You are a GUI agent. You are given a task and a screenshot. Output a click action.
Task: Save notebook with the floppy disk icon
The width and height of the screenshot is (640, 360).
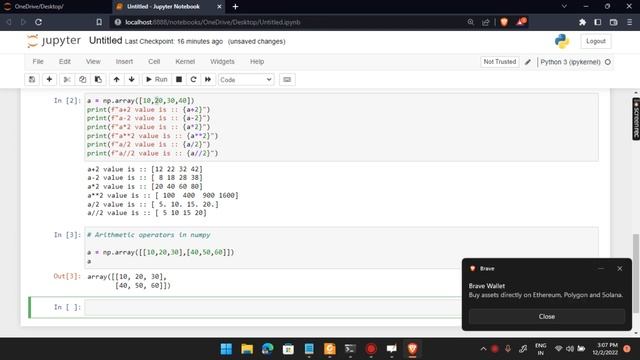[x=32, y=80]
